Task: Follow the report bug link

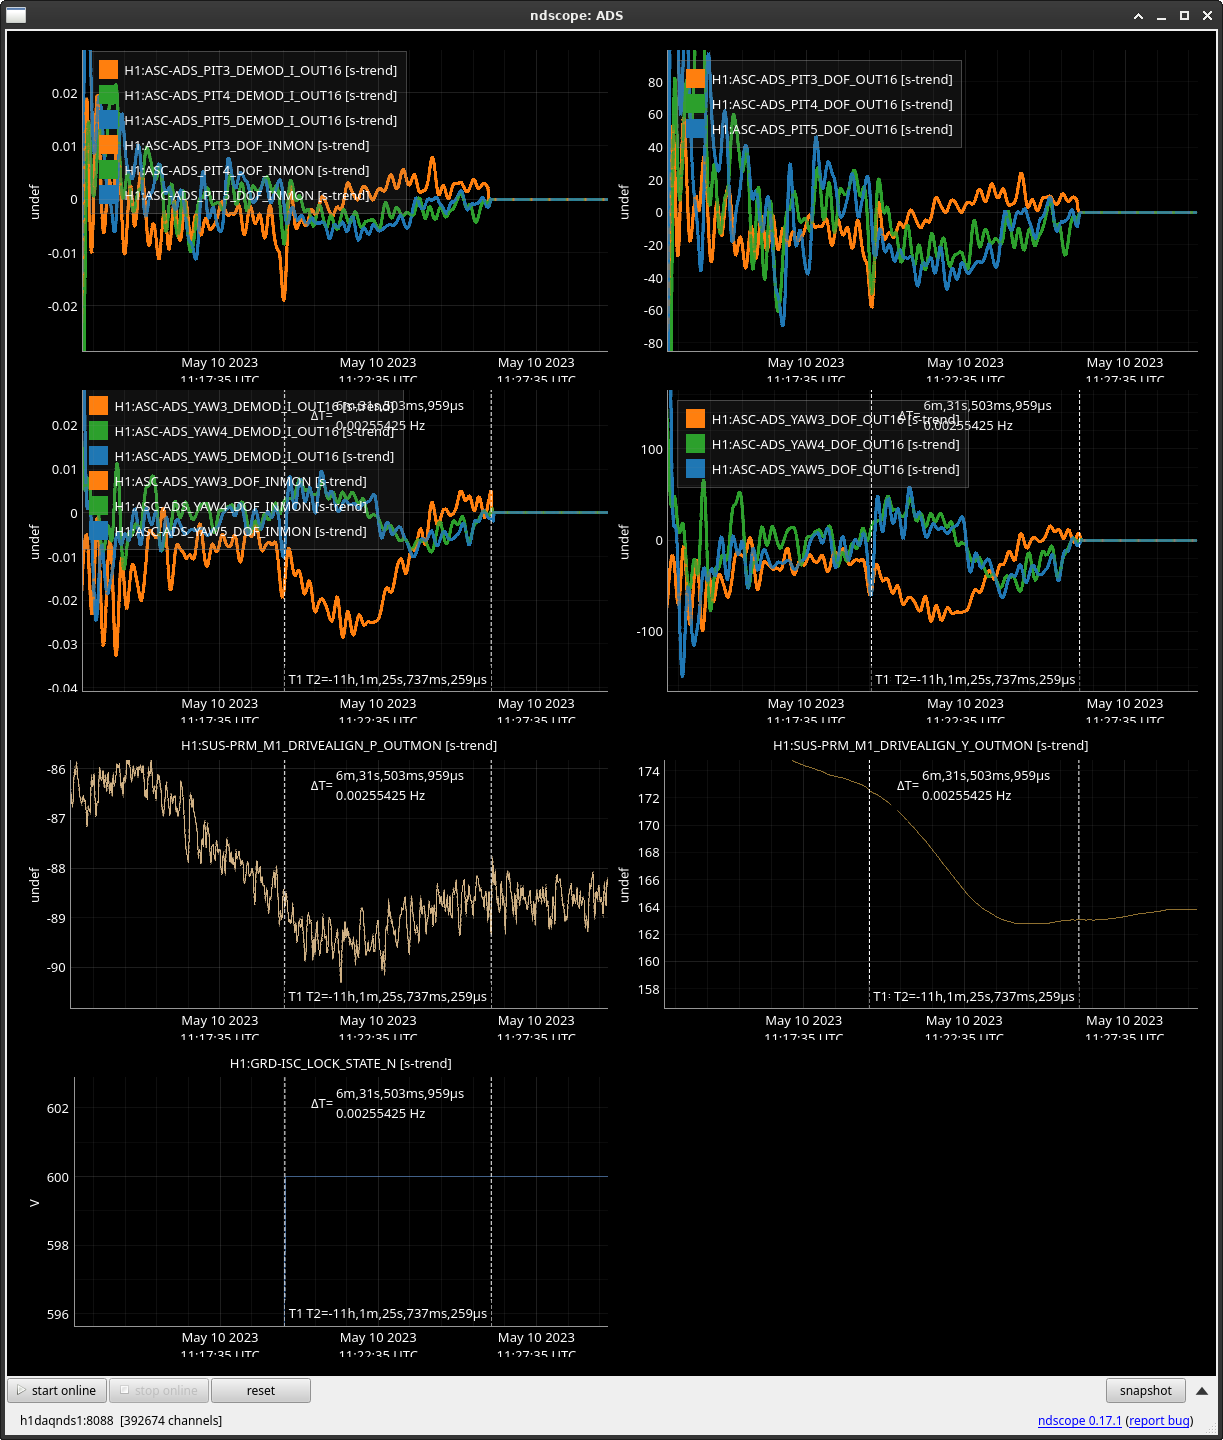Action: 1159,1420
